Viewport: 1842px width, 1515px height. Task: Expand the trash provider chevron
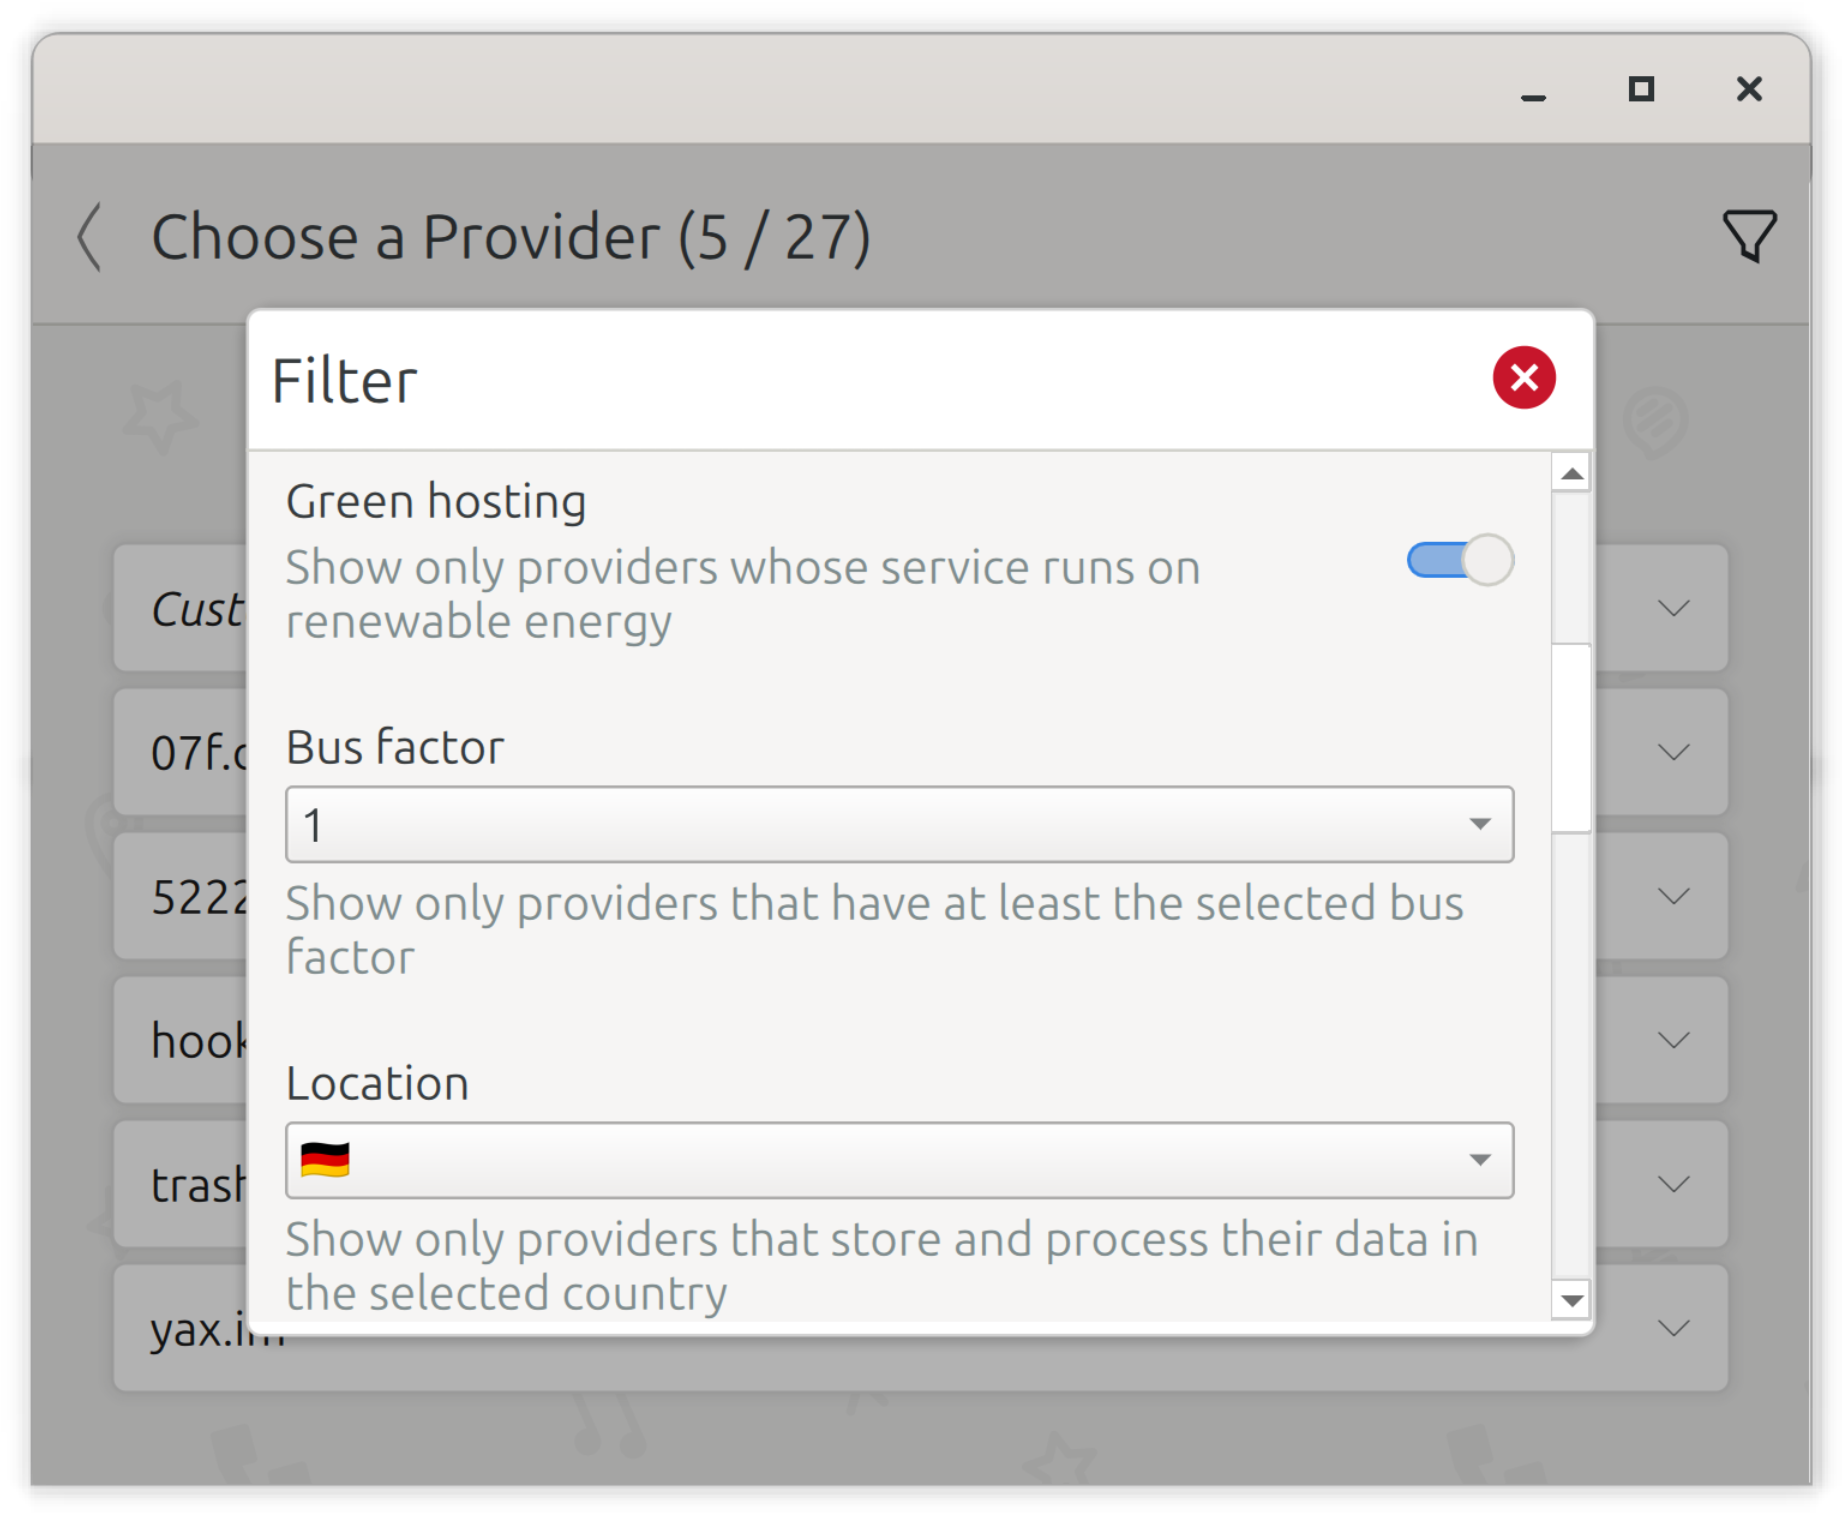pyautogui.click(x=1673, y=1184)
